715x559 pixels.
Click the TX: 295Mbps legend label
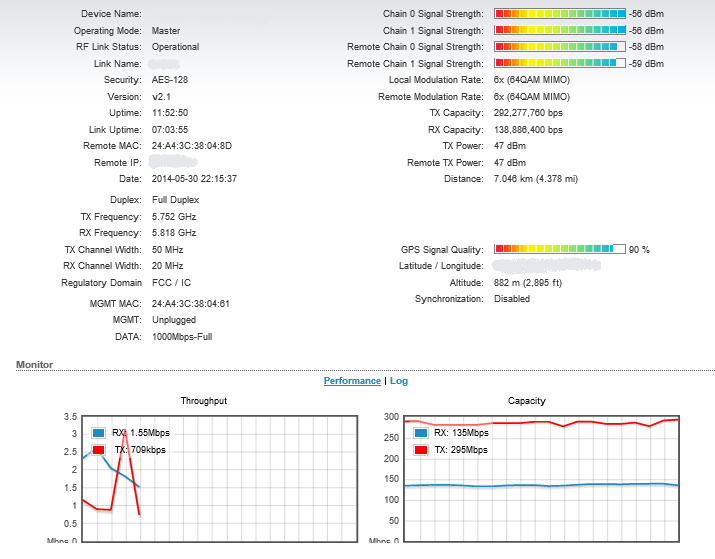click(461, 450)
